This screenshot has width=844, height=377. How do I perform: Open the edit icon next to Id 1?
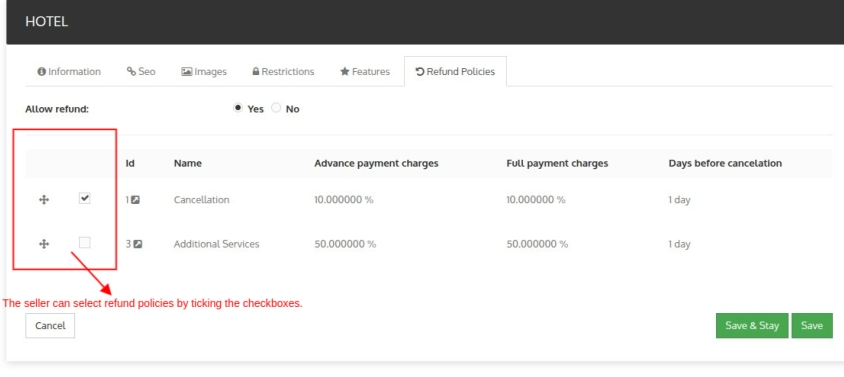(x=136, y=200)
